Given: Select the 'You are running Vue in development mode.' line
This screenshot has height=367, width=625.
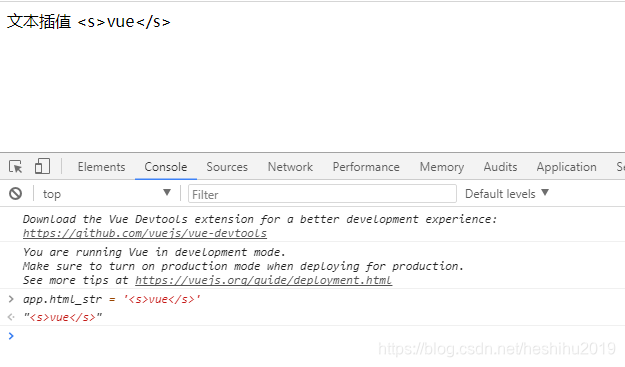Looking at the screenshot, I should click(x=154, y=252).
